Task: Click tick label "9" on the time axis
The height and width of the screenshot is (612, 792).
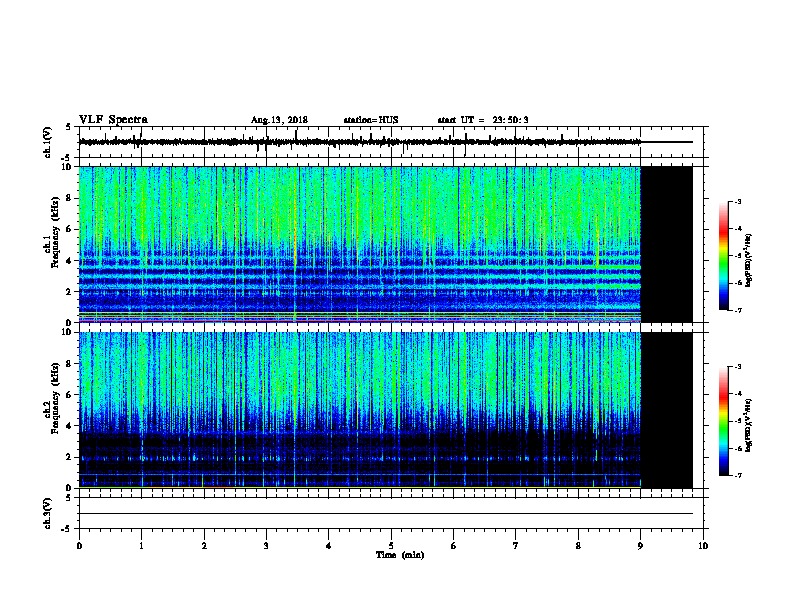Action: coord(640,546)
